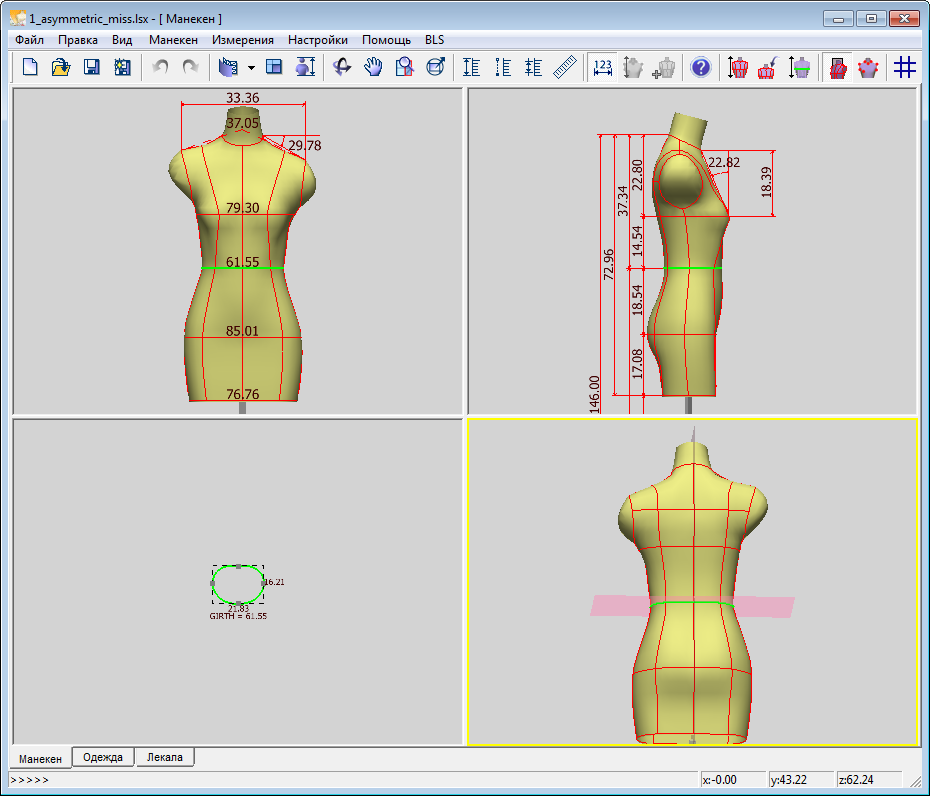Screen dimensions: 930x796
Task: Click the New file icon
Action: pyautogui.click(x=30, y=67)
